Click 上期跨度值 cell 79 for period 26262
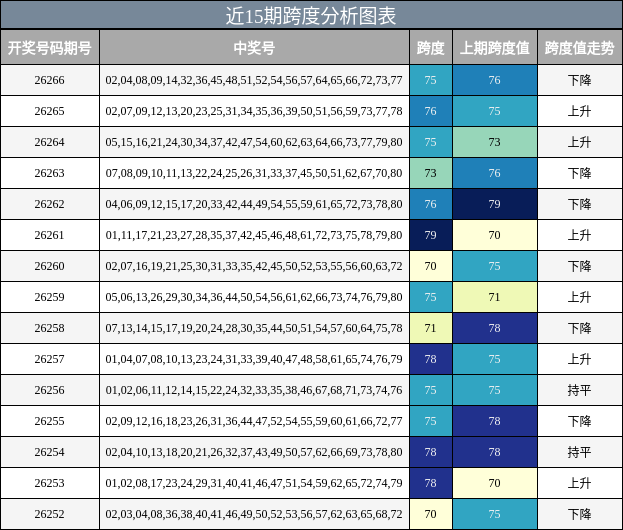Screen dimensions: 623x530 point(495,204)
